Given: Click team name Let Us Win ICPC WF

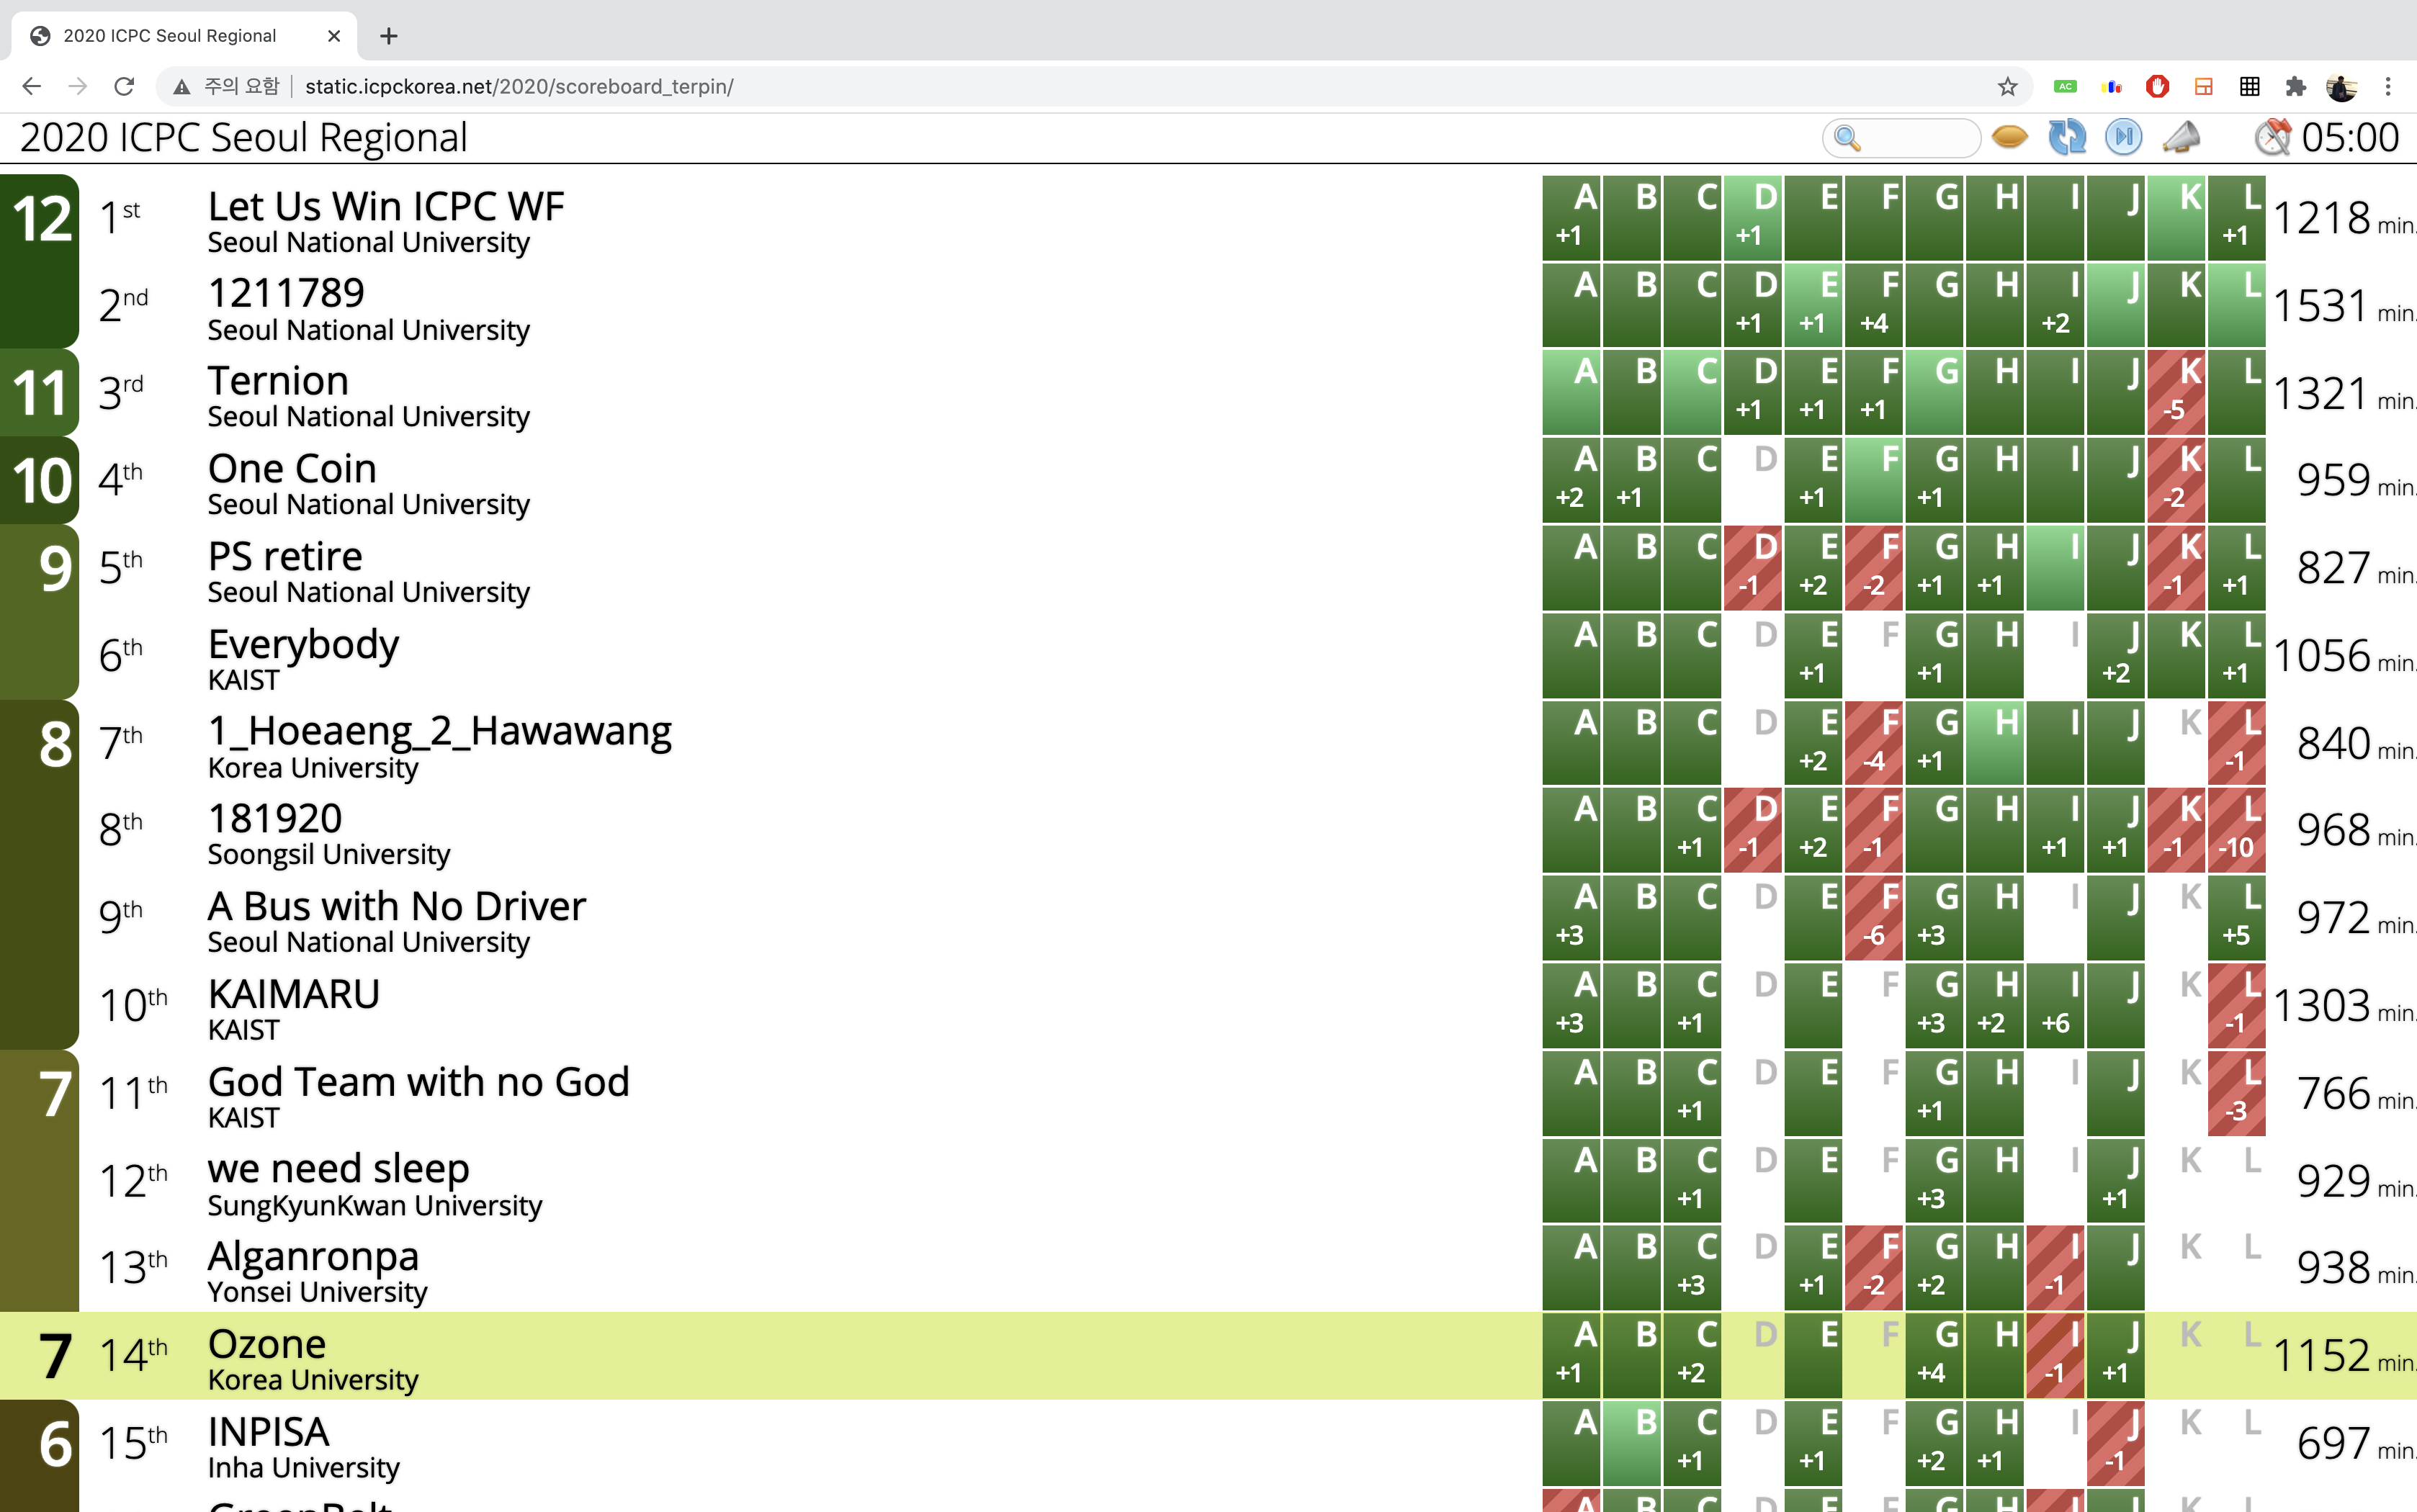Looking at the screenshot, I should [386, 206].
